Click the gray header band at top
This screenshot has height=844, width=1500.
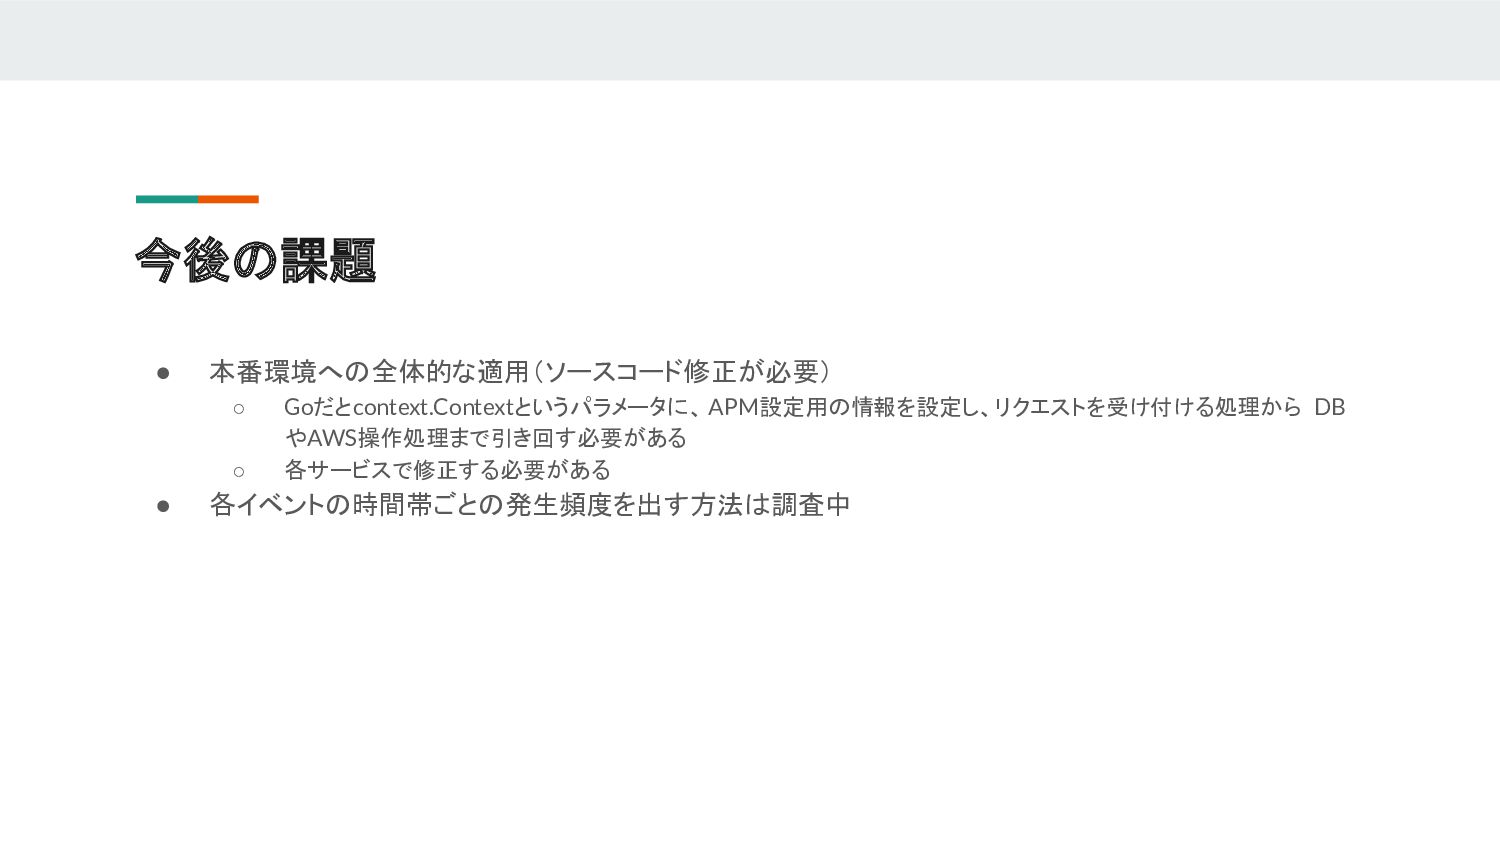[750, 40]
